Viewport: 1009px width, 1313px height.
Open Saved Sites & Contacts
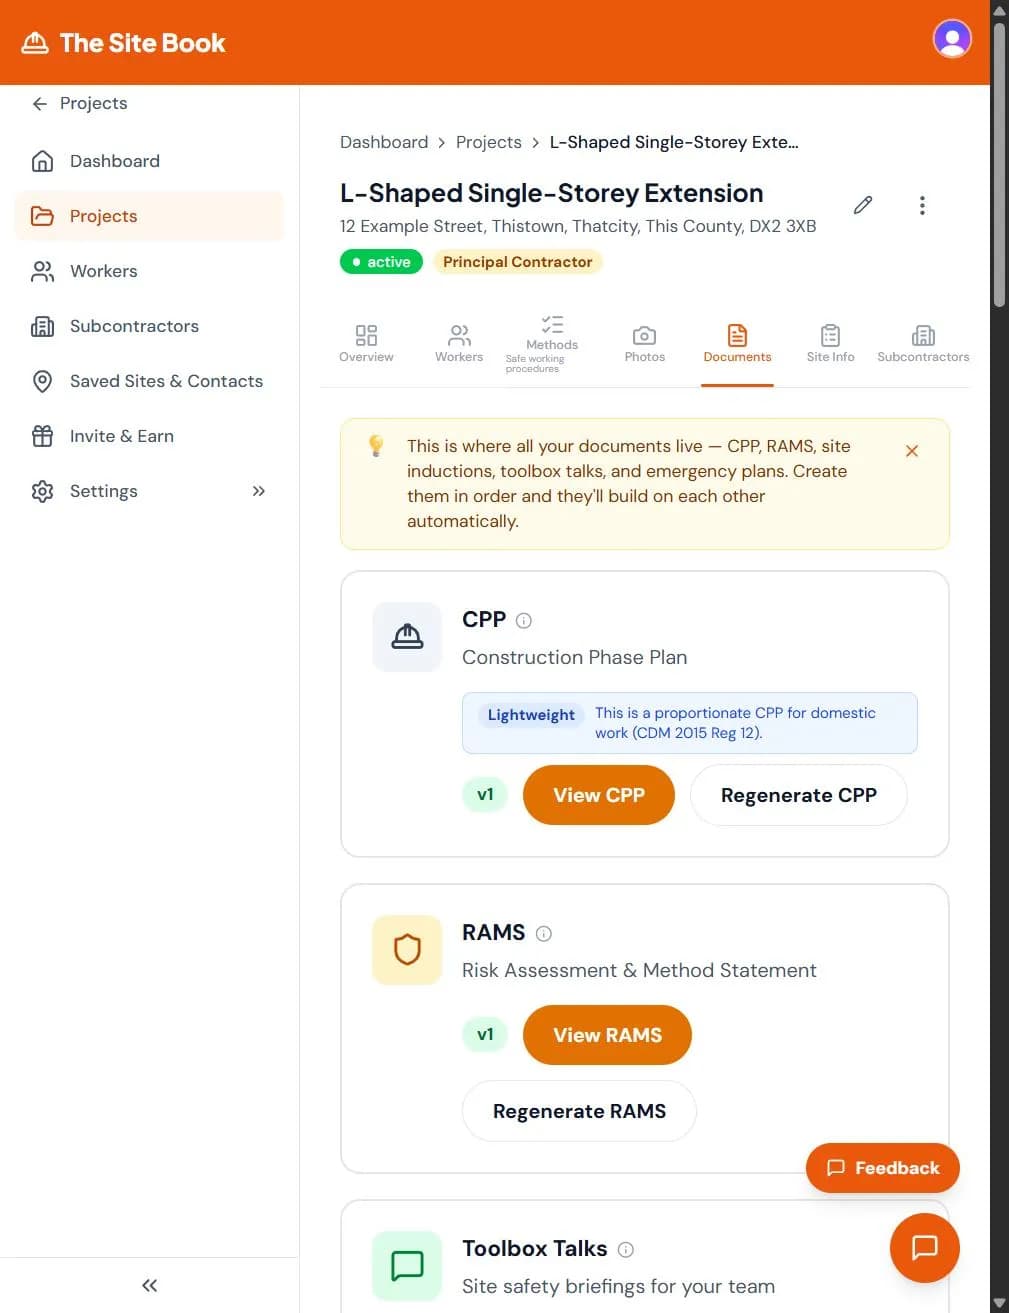166,381
